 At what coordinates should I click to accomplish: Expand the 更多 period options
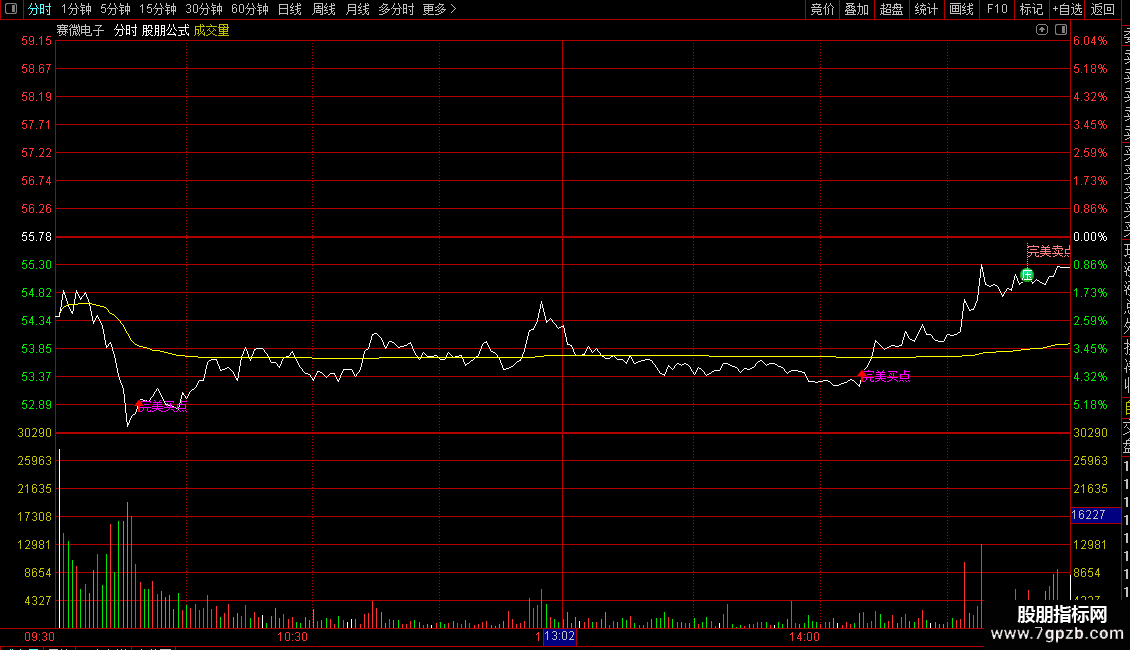pos(440,9)
